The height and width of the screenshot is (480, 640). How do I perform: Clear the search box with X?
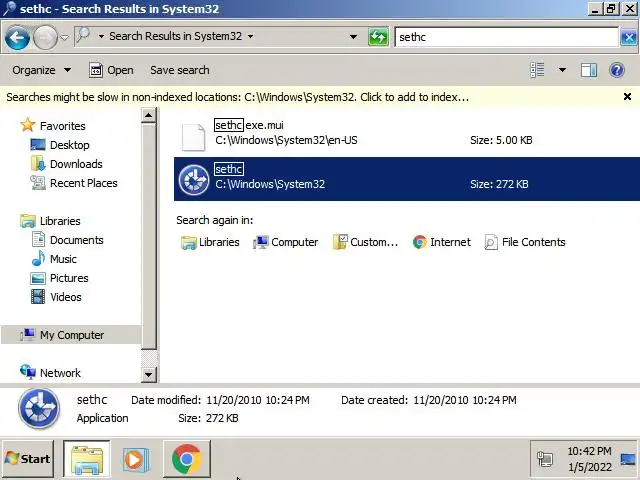tap(629, 38)
